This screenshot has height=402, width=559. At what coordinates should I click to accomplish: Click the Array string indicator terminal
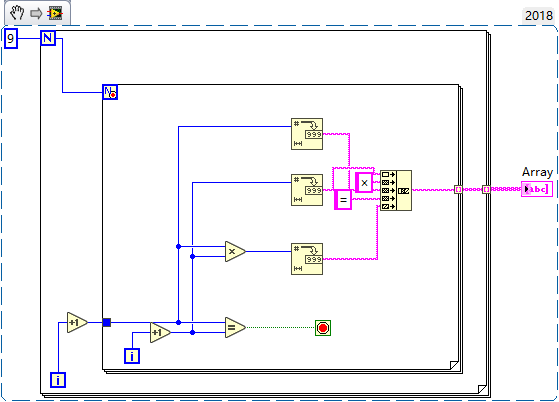coord(537,189)
